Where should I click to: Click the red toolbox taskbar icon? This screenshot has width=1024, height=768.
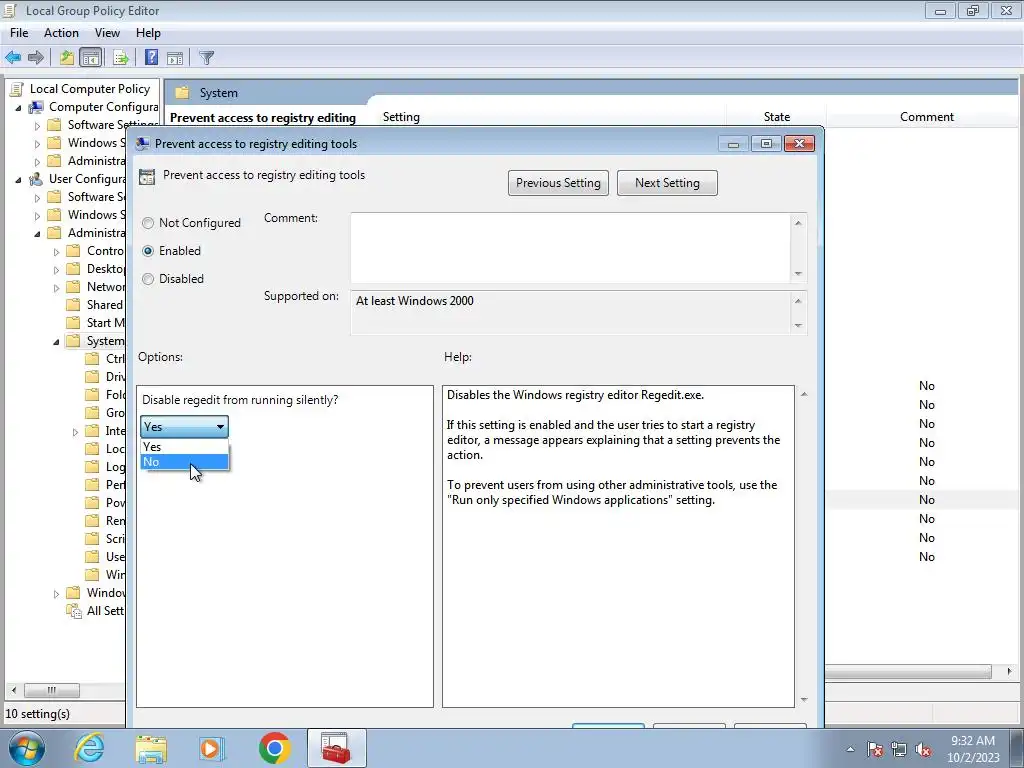pos(336,748)
